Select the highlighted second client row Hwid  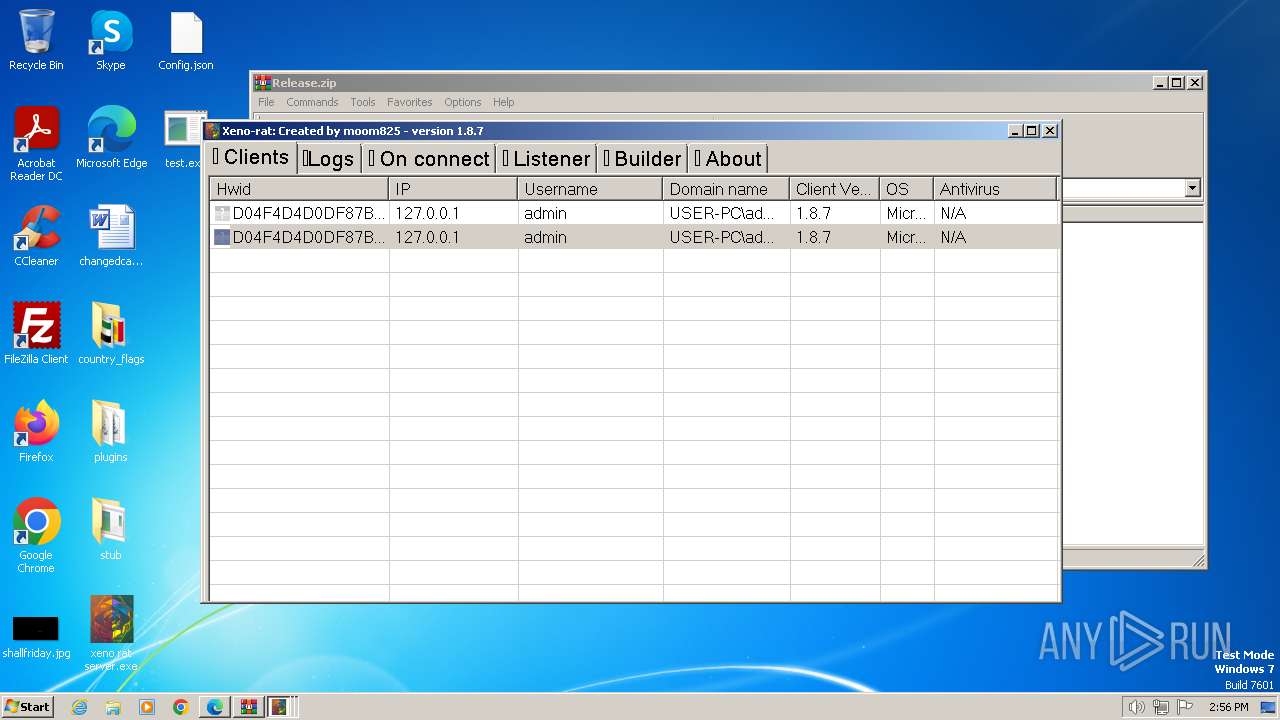[x=300, y=237]
